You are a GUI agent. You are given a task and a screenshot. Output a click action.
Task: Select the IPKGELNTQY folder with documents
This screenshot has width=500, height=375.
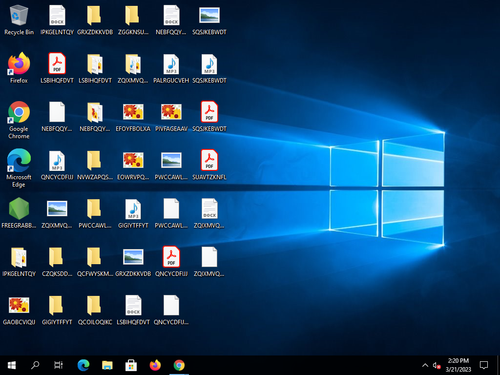click(19, 261)
